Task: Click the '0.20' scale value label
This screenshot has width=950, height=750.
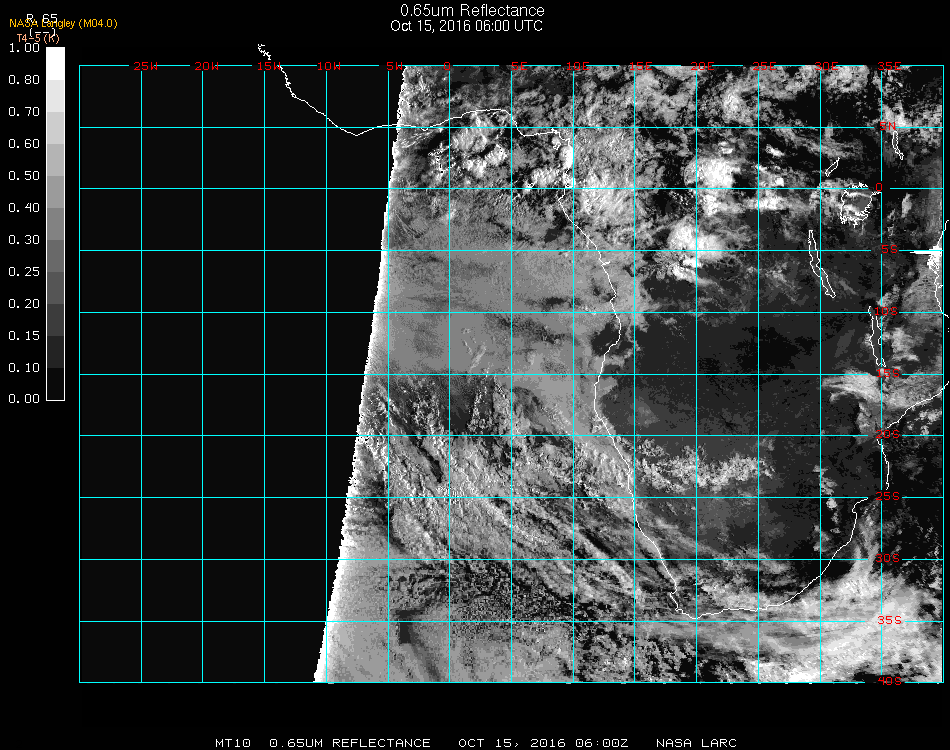Action: 24,304
